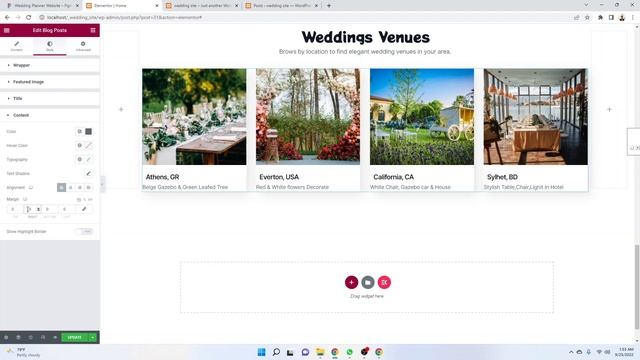Switch to the wedding site WordPress browser tab
Viewport: 640px width, 360px height.
click(x=202, y=6)
